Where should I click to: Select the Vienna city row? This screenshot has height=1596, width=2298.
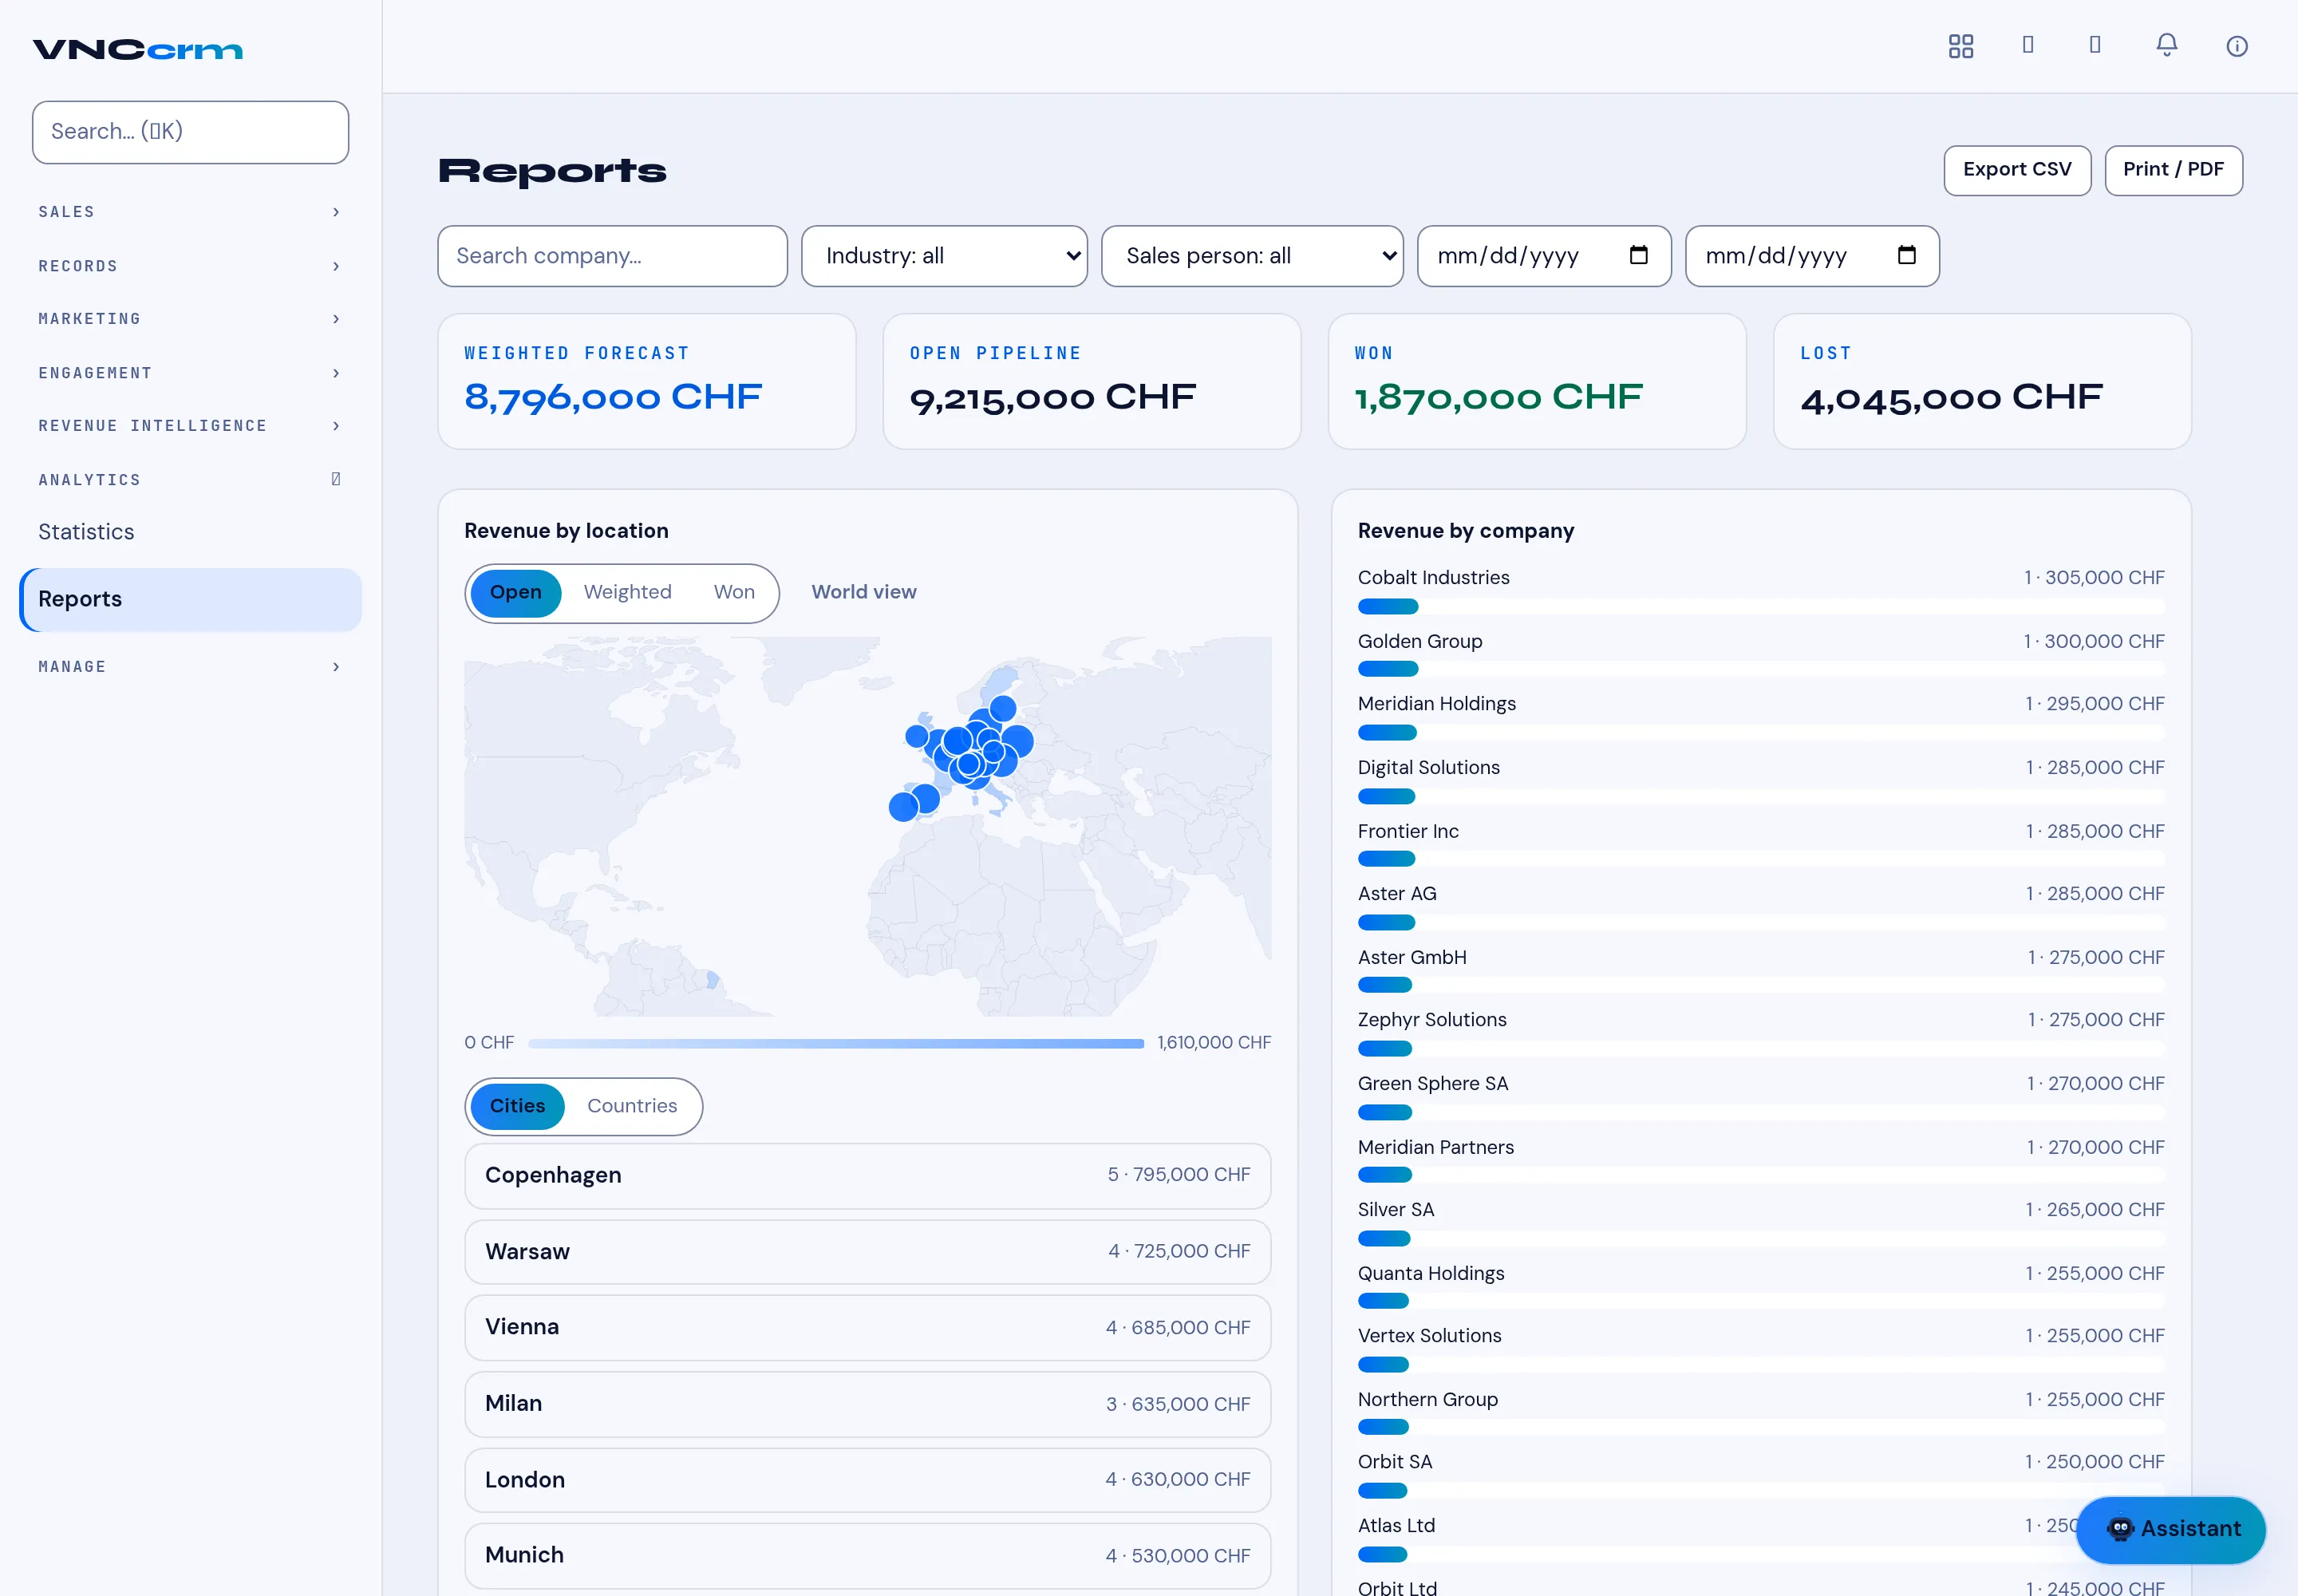(x=867, y=1327)
